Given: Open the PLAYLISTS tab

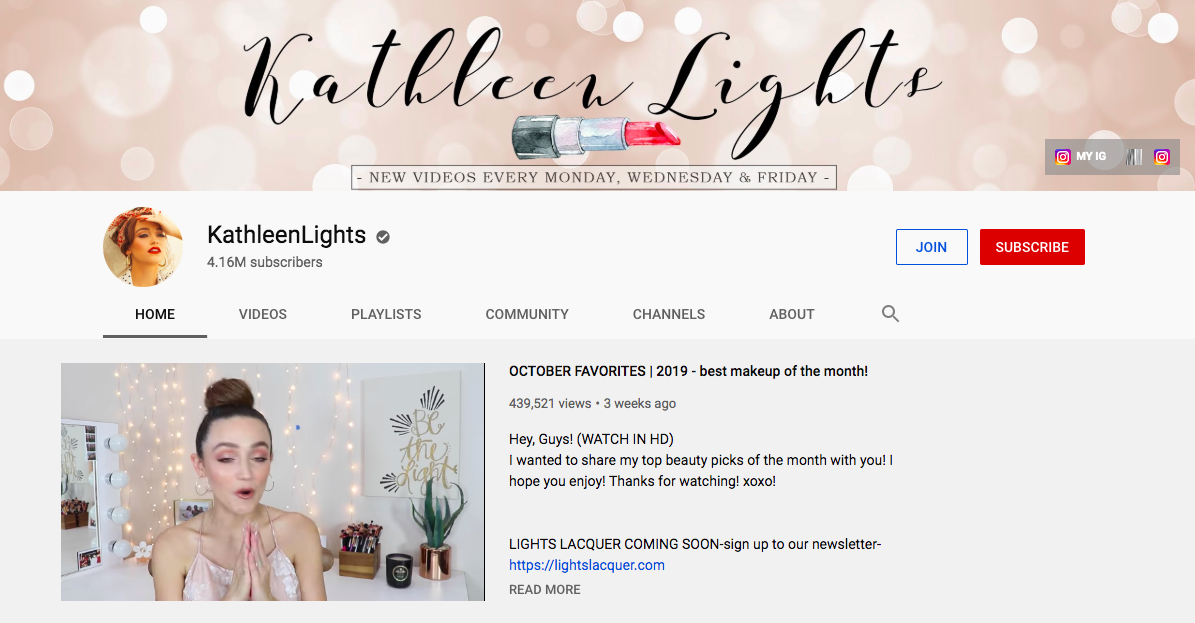Looking at the screenshot, I should click(x=386, y=314).
